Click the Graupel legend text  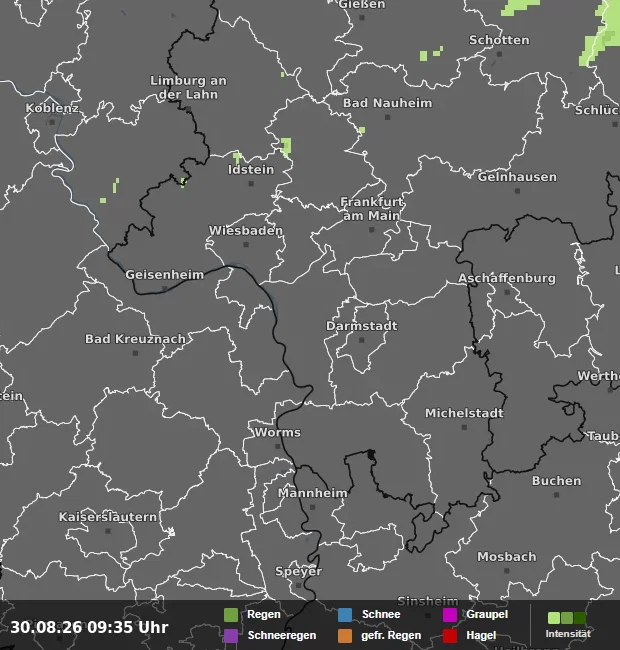487,614
